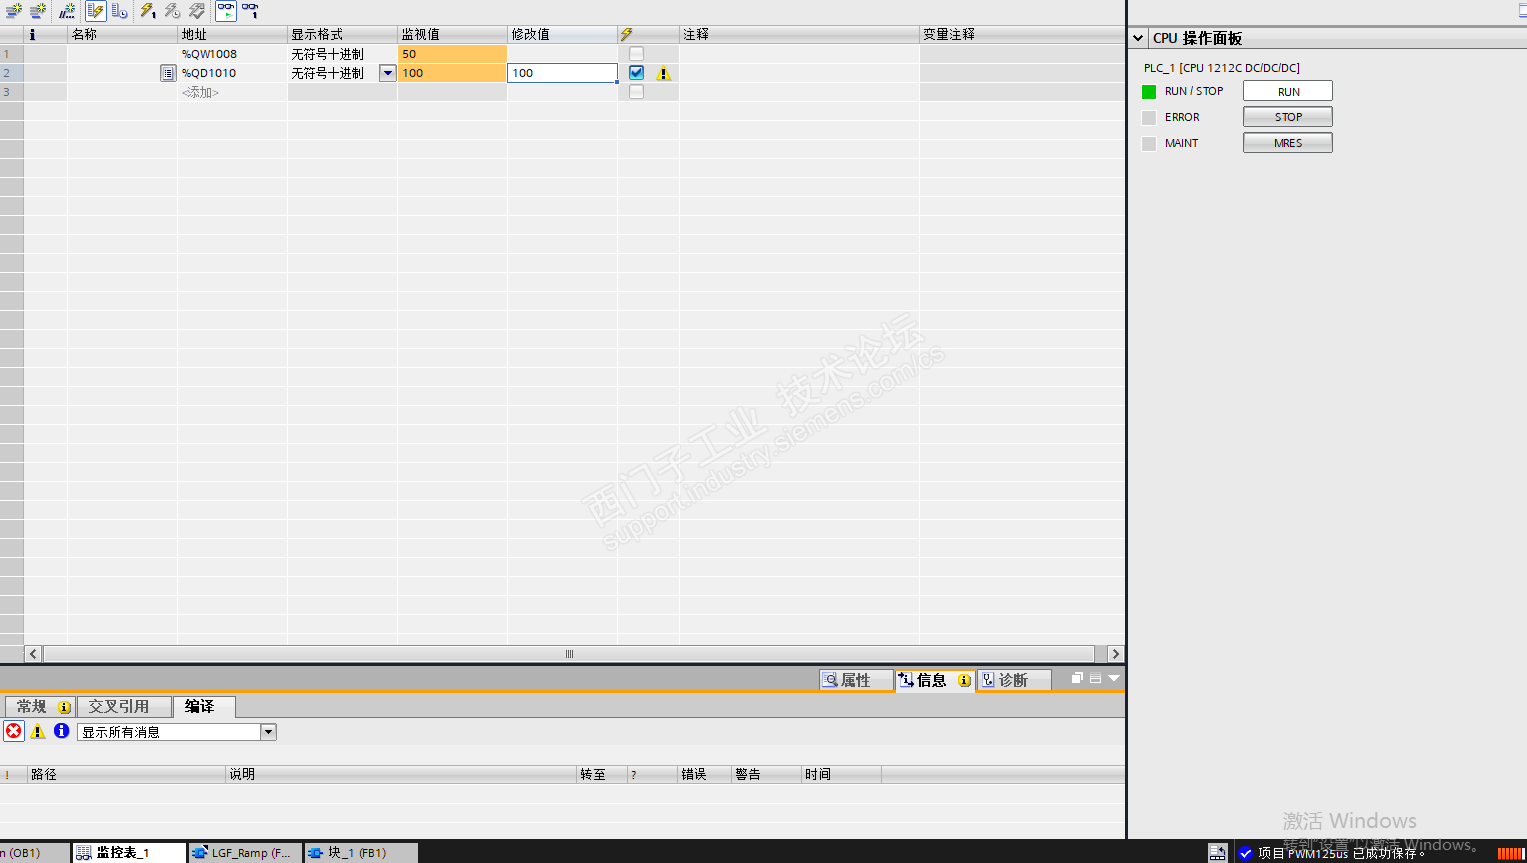Switch to the 监控表_1 editor tab
Image resolution: width=1527 pixels, height=863 pixels.
[x=129, y=853]
